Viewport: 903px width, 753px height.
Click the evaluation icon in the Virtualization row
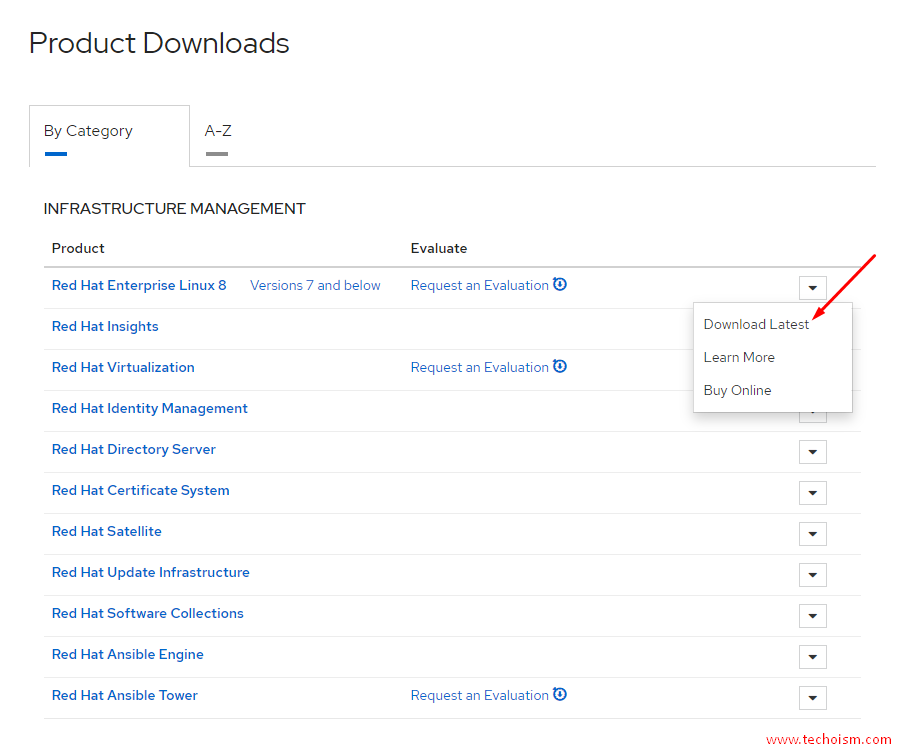560,366
